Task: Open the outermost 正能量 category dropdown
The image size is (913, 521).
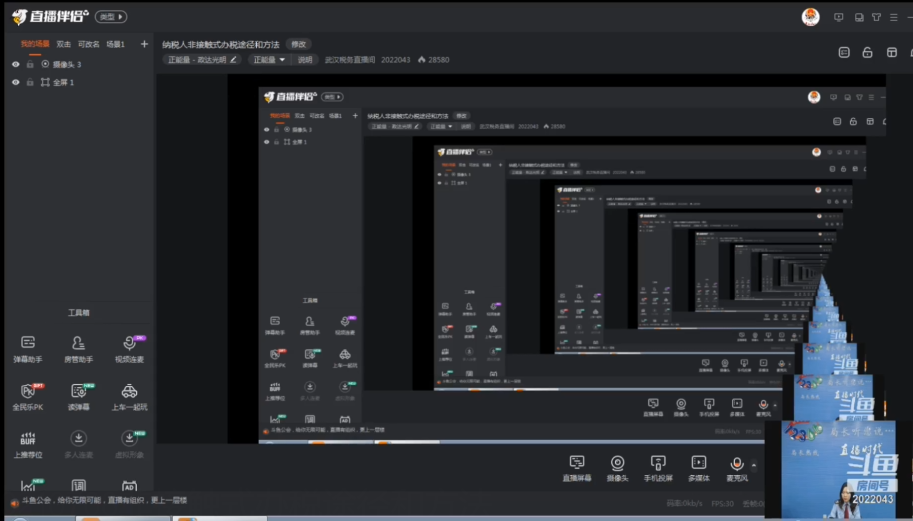Action: pyautogui.click(x=269, y=59)
